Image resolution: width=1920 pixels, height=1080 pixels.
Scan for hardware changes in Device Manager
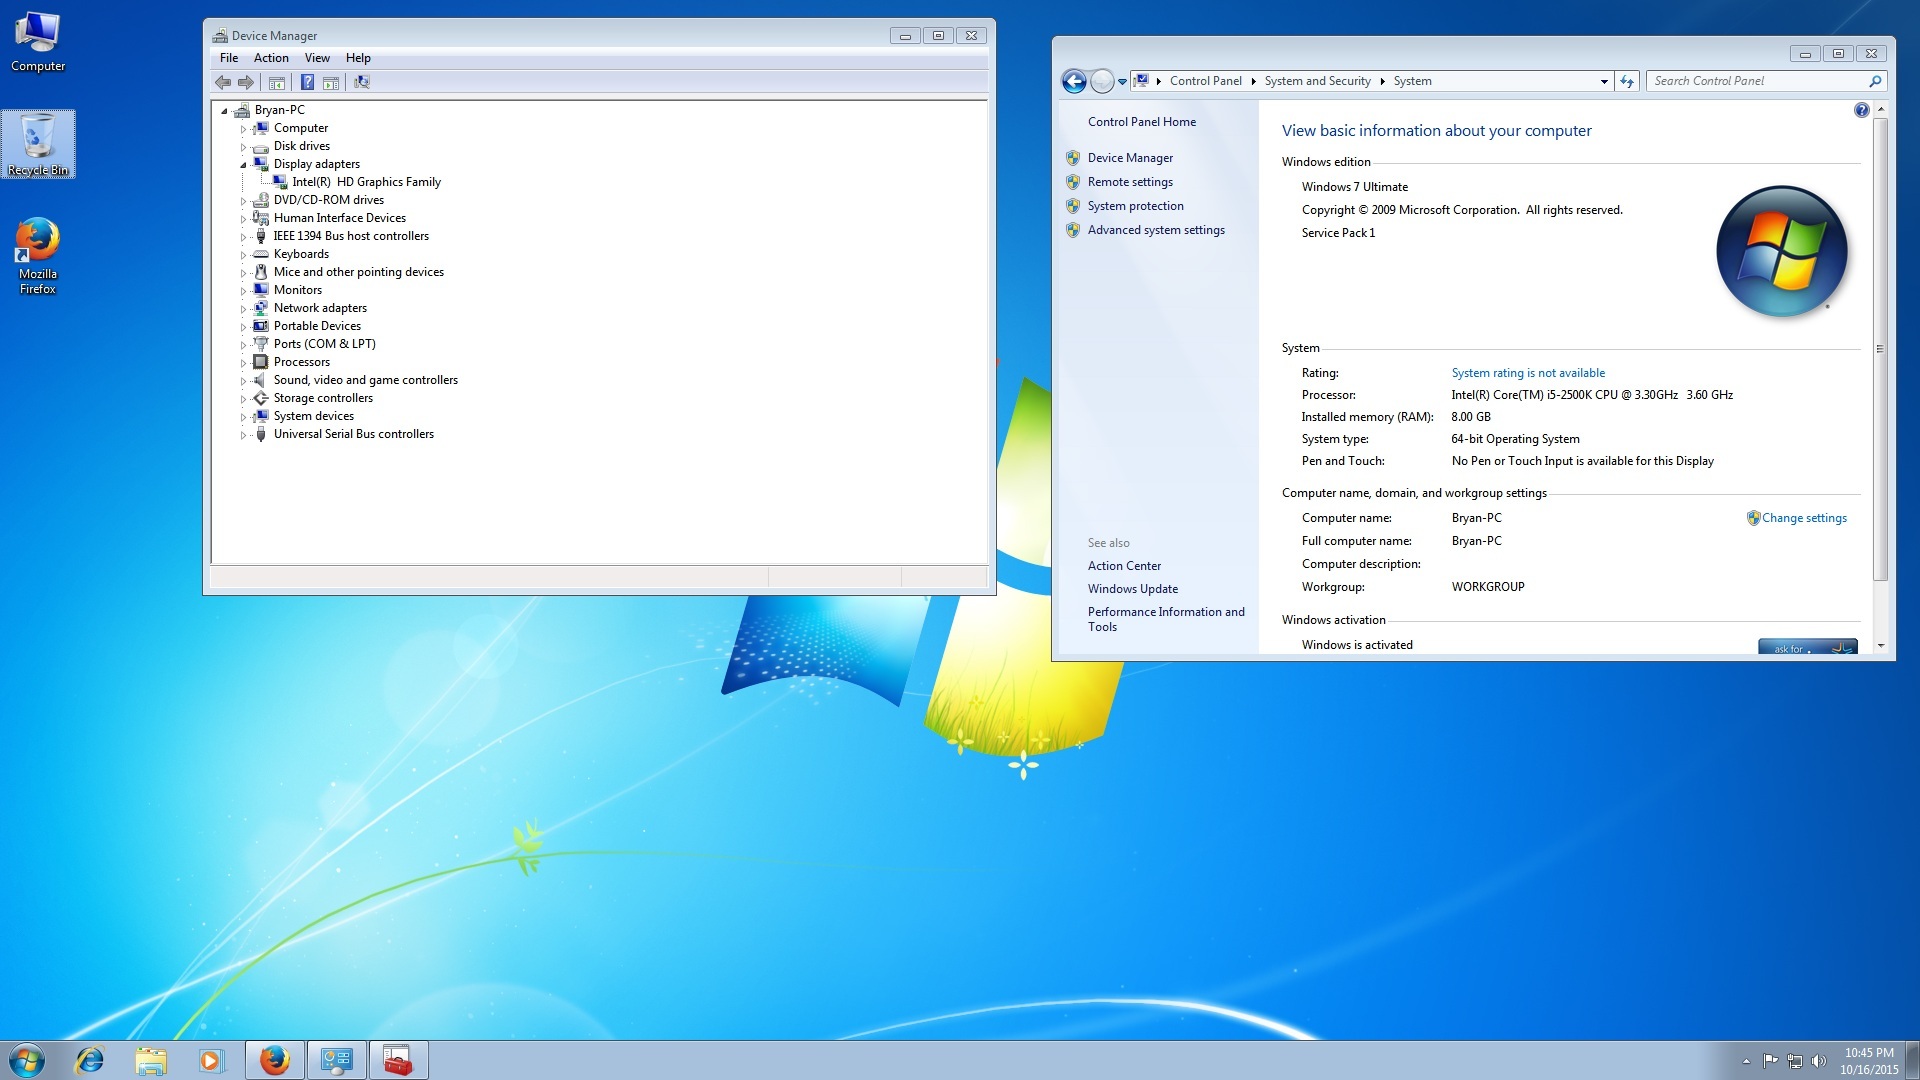361,82
